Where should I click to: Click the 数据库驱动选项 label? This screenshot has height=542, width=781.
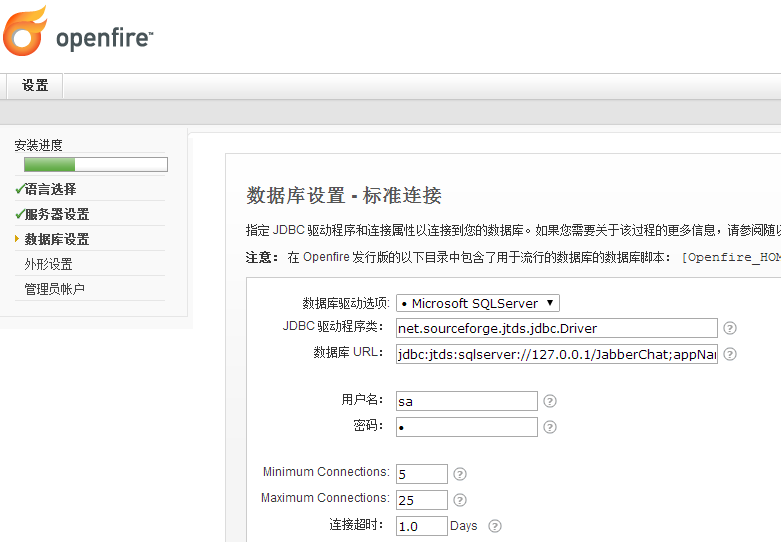click(x=346, y=303)
